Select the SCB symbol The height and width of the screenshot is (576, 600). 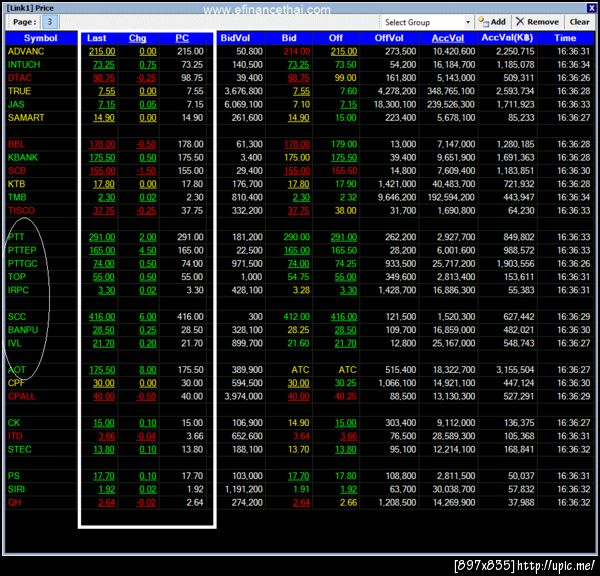pos(17,171)
